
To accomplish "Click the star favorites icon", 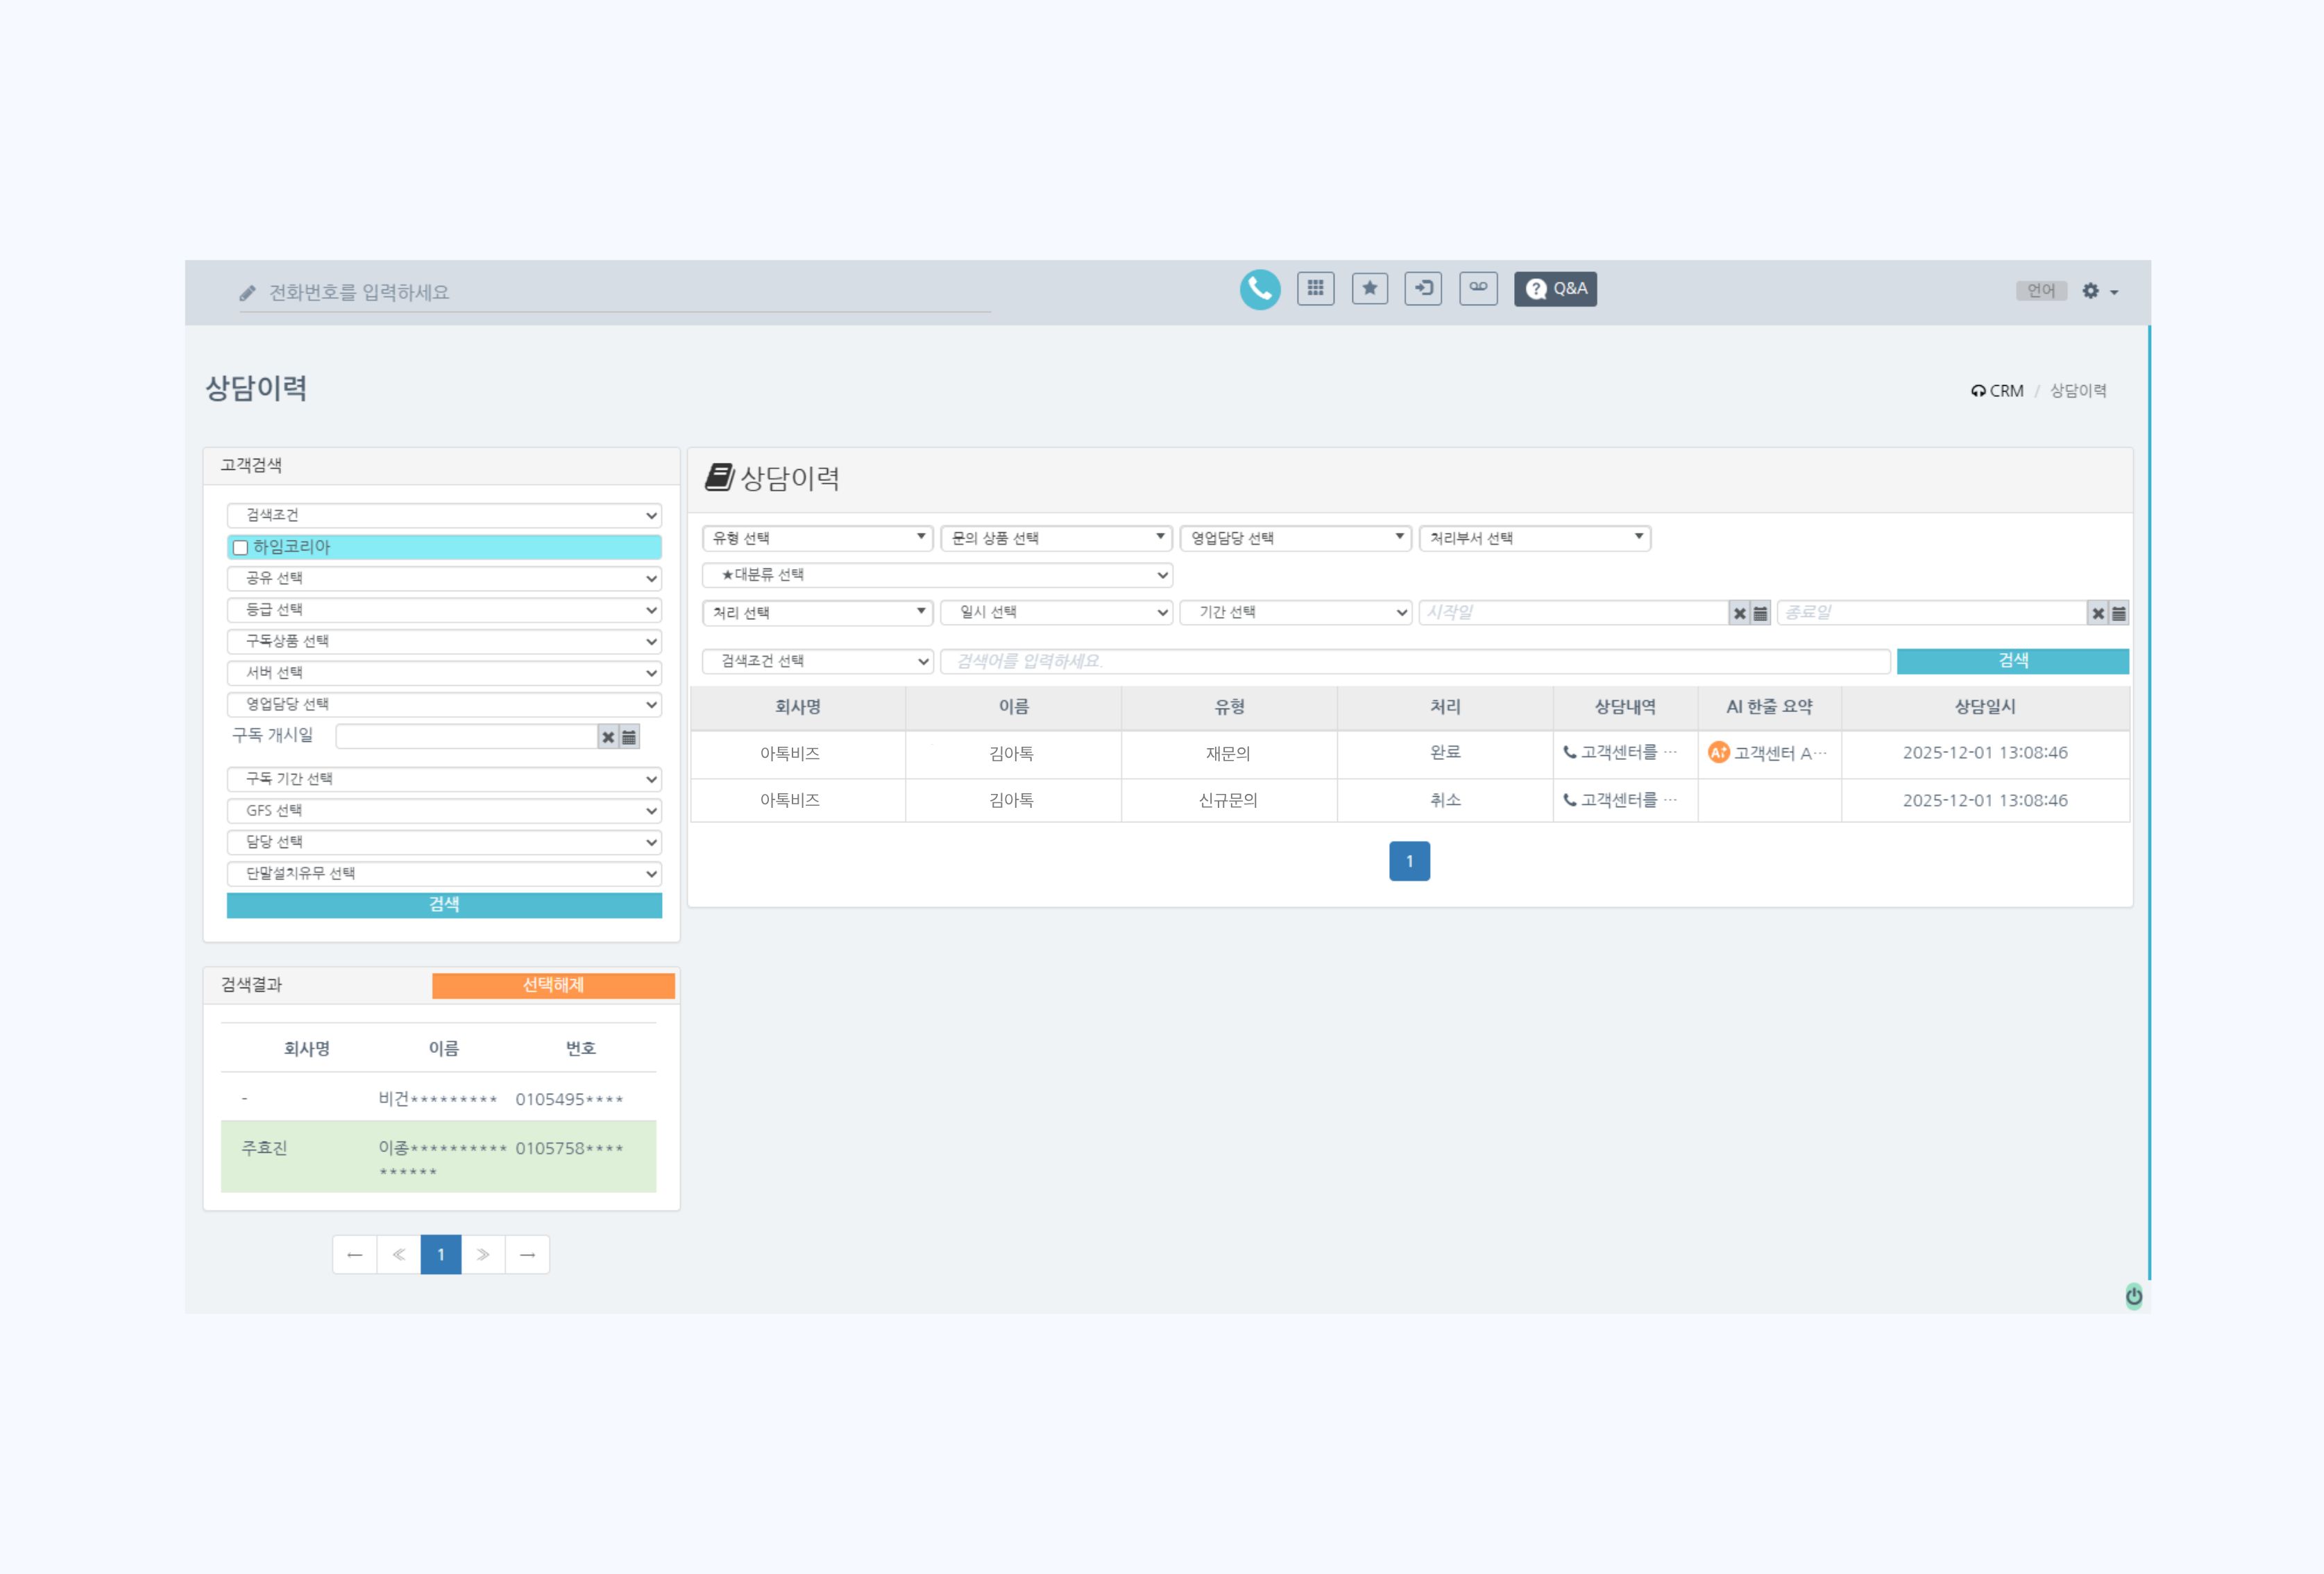I will 1369,289.
